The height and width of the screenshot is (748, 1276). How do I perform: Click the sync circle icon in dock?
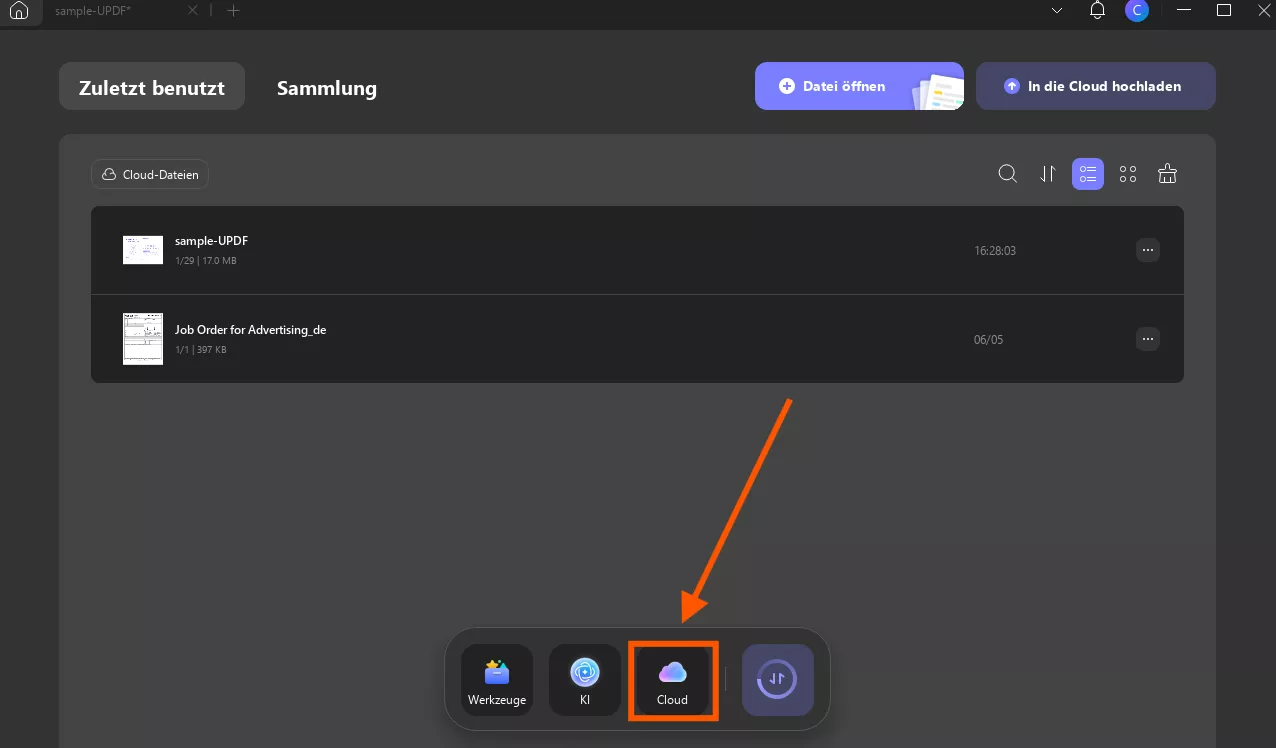coord(778,680)
